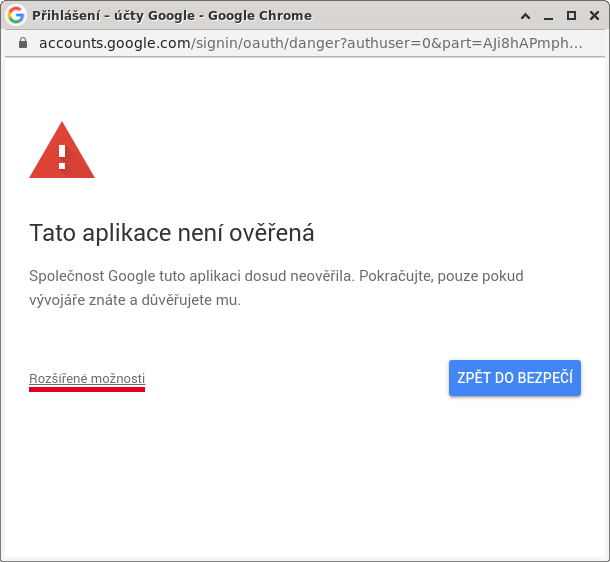Roll up the window with the caret
This screenshot has height=562, width=610.
[x=525, y=16]
